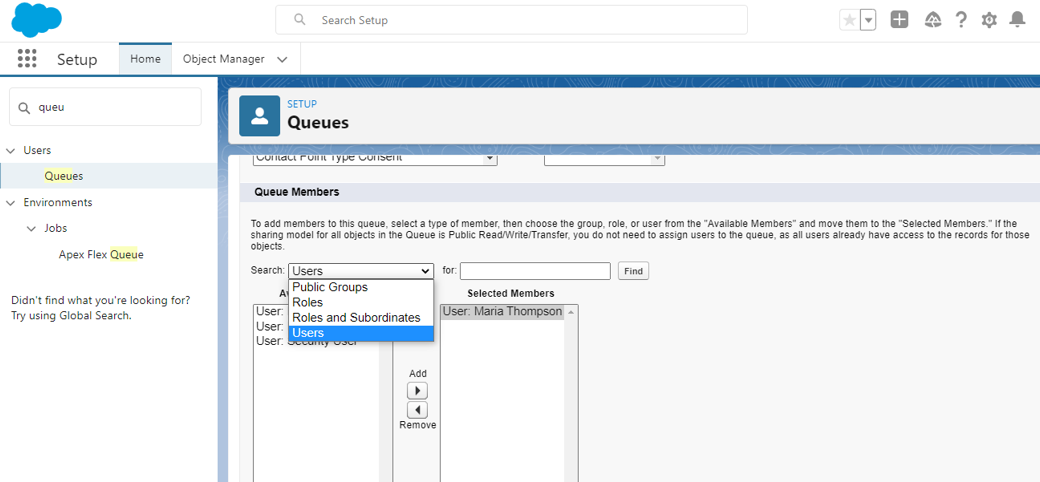Open the Setup gear icon
Viewport: 1040px width, 482px height.
(x=989, y=20)
